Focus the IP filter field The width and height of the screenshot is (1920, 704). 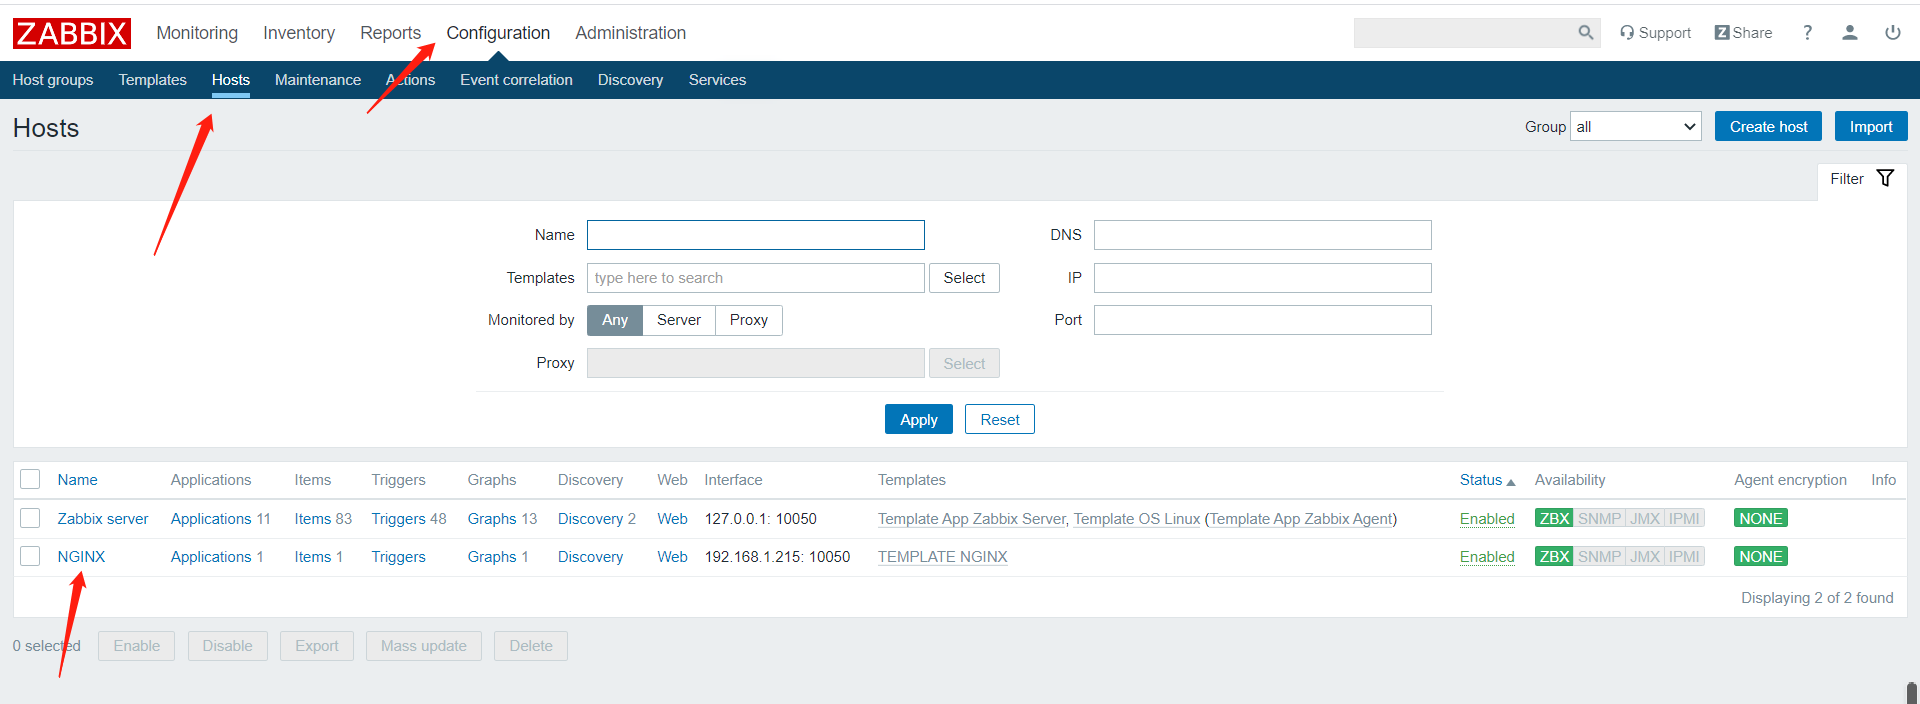pos(1262,278)
